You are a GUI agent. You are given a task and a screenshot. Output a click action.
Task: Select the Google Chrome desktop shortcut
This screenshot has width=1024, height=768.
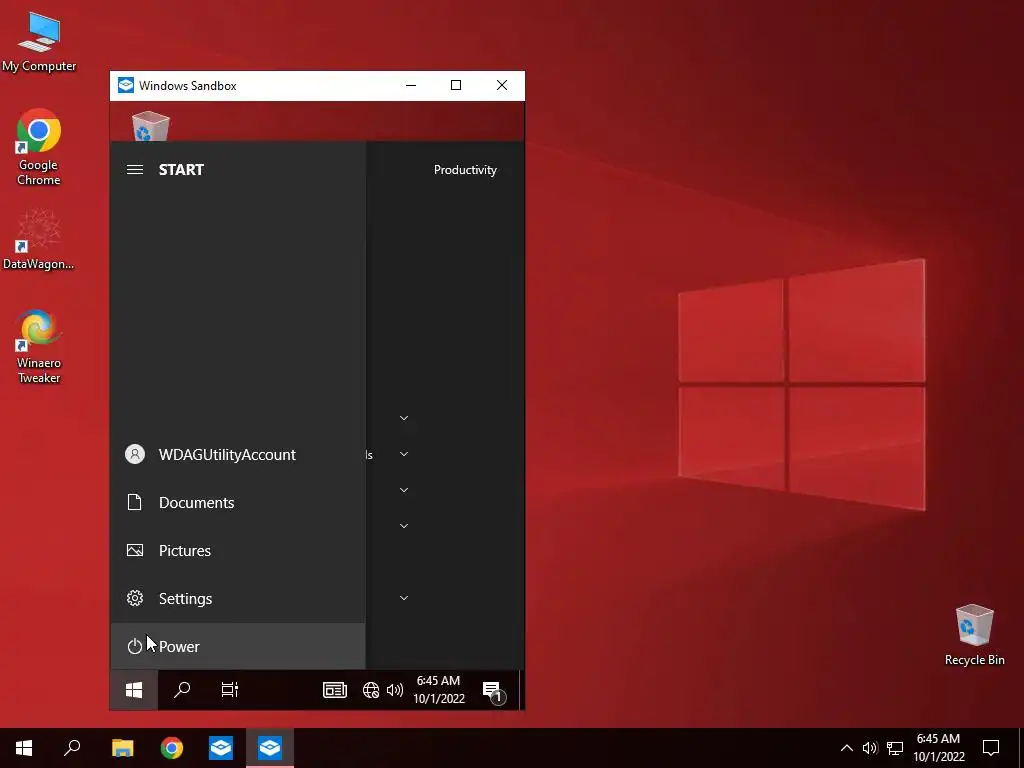pos(39,148)
